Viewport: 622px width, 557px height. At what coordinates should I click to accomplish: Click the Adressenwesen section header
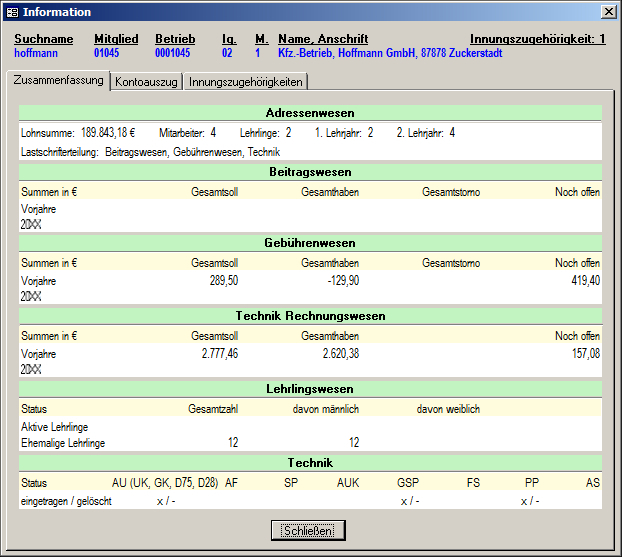tap(310, 113)
